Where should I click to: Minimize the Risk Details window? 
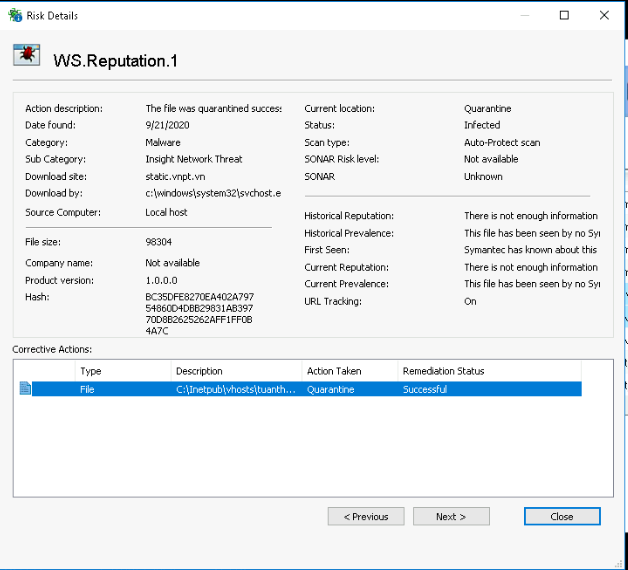coord(525,15)
